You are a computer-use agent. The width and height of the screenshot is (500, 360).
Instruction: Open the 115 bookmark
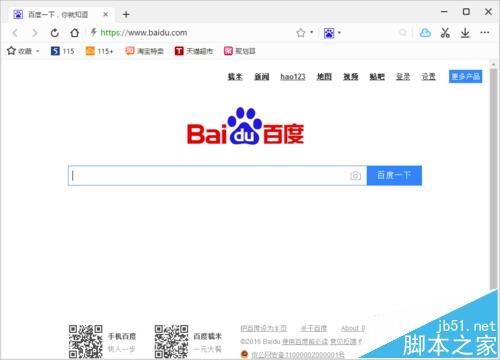coord(62,51)
